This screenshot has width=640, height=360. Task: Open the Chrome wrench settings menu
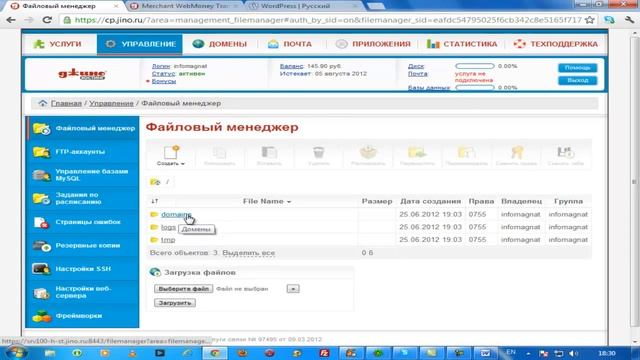coord(629,20)
